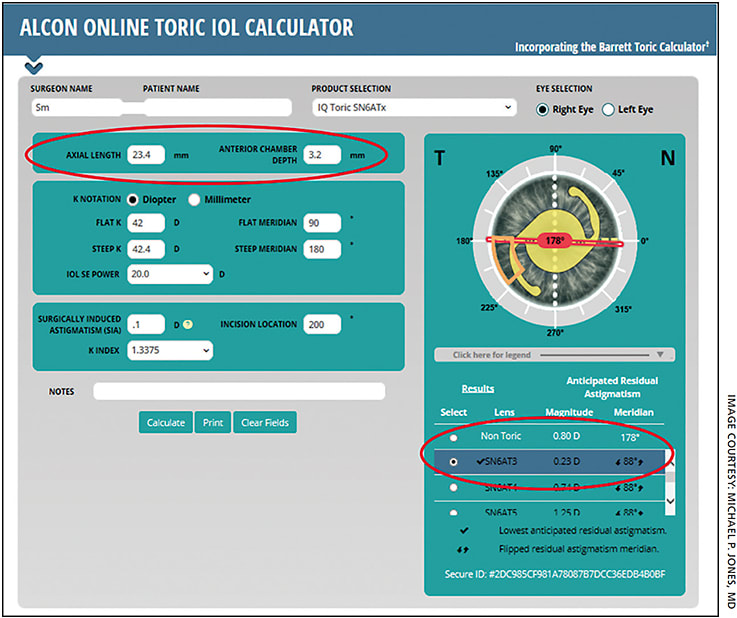Viewport: 737px width, 618px height.
Task: Click the SIA value field
Action: click(146, 324)
